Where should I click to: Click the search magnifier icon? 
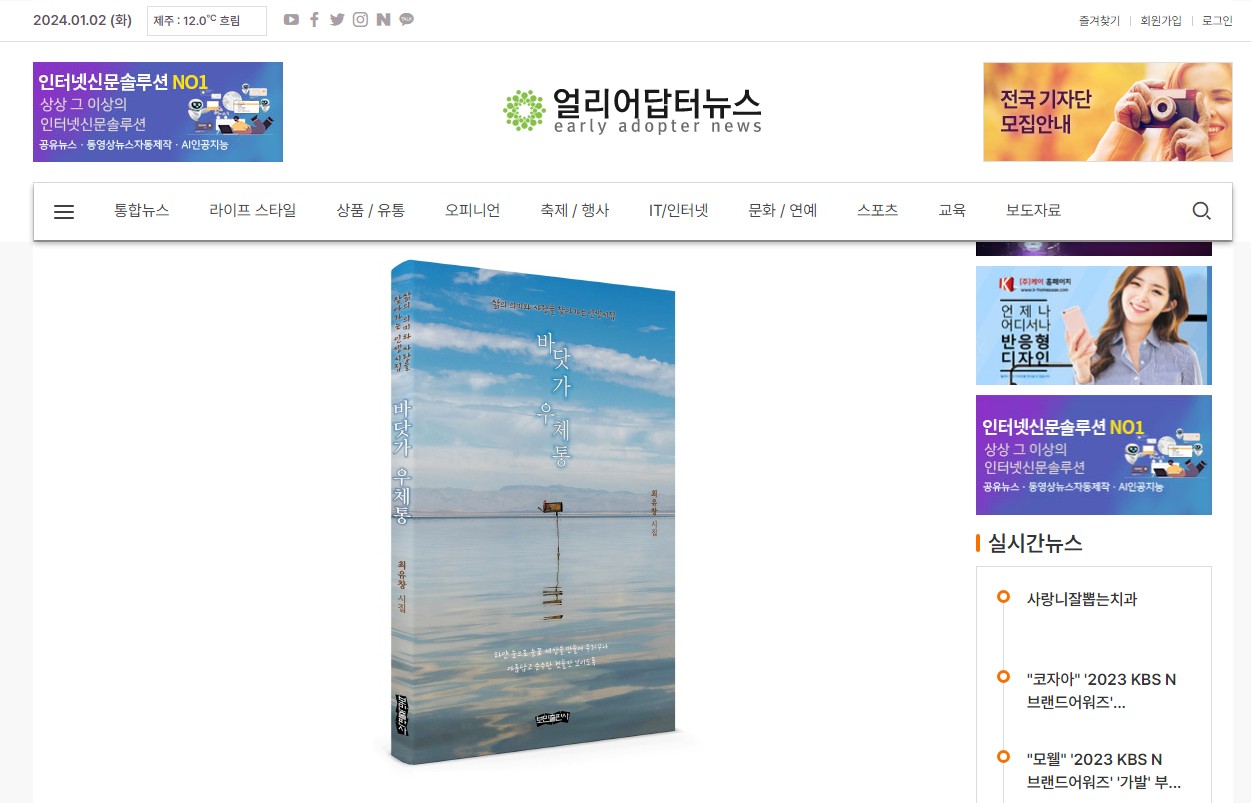pos(1201,211)
